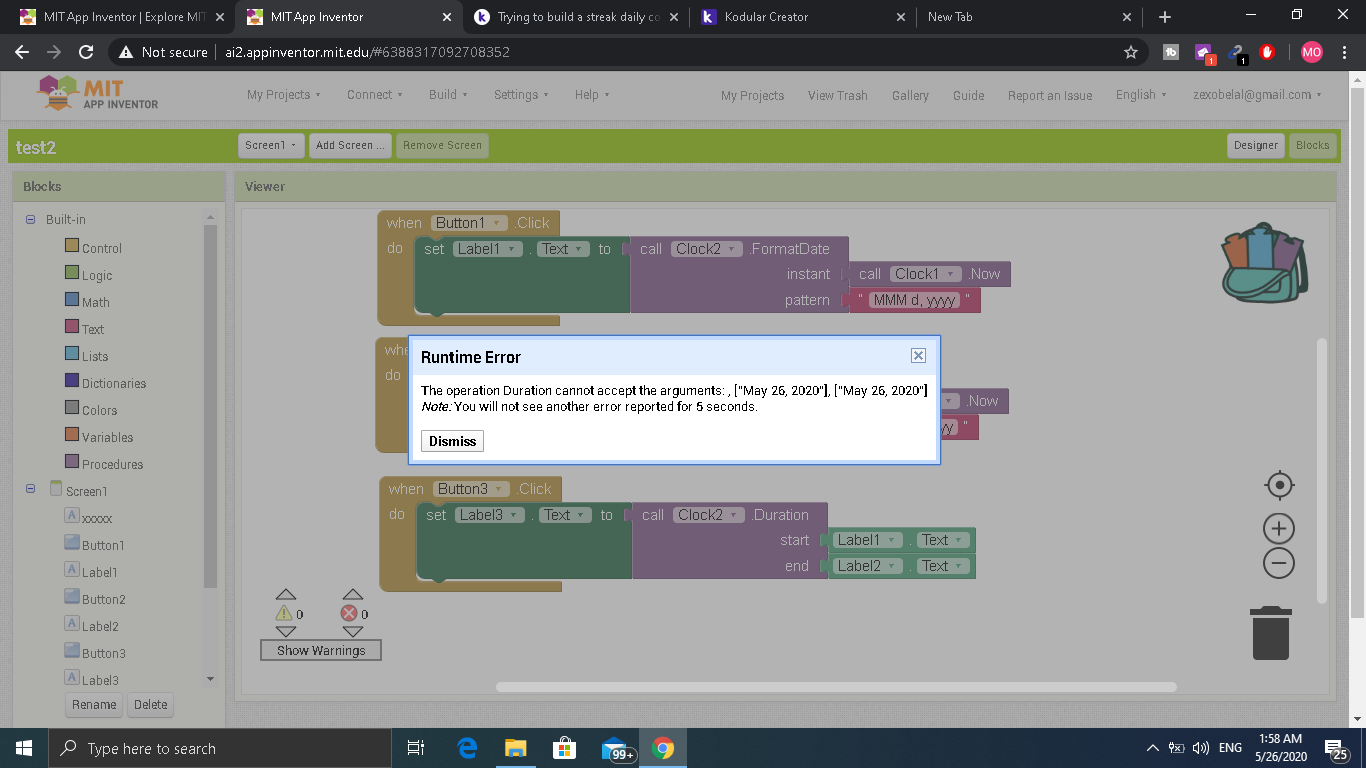Viewport: 1366px width, 768px height.
Task: Open Chrome from the Windows taskbar
Action: click(x=662, y=748)
